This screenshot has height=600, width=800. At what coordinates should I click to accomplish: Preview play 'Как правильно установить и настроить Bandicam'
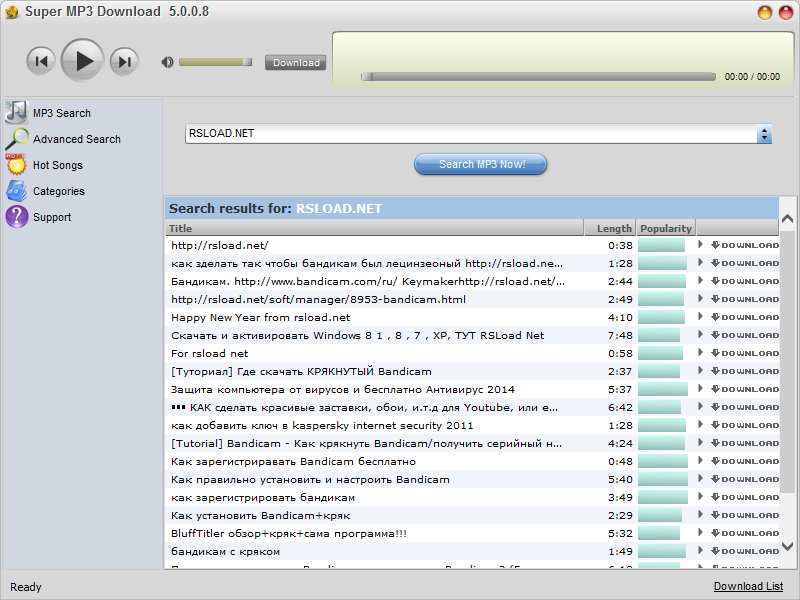[x=701, y=479]
